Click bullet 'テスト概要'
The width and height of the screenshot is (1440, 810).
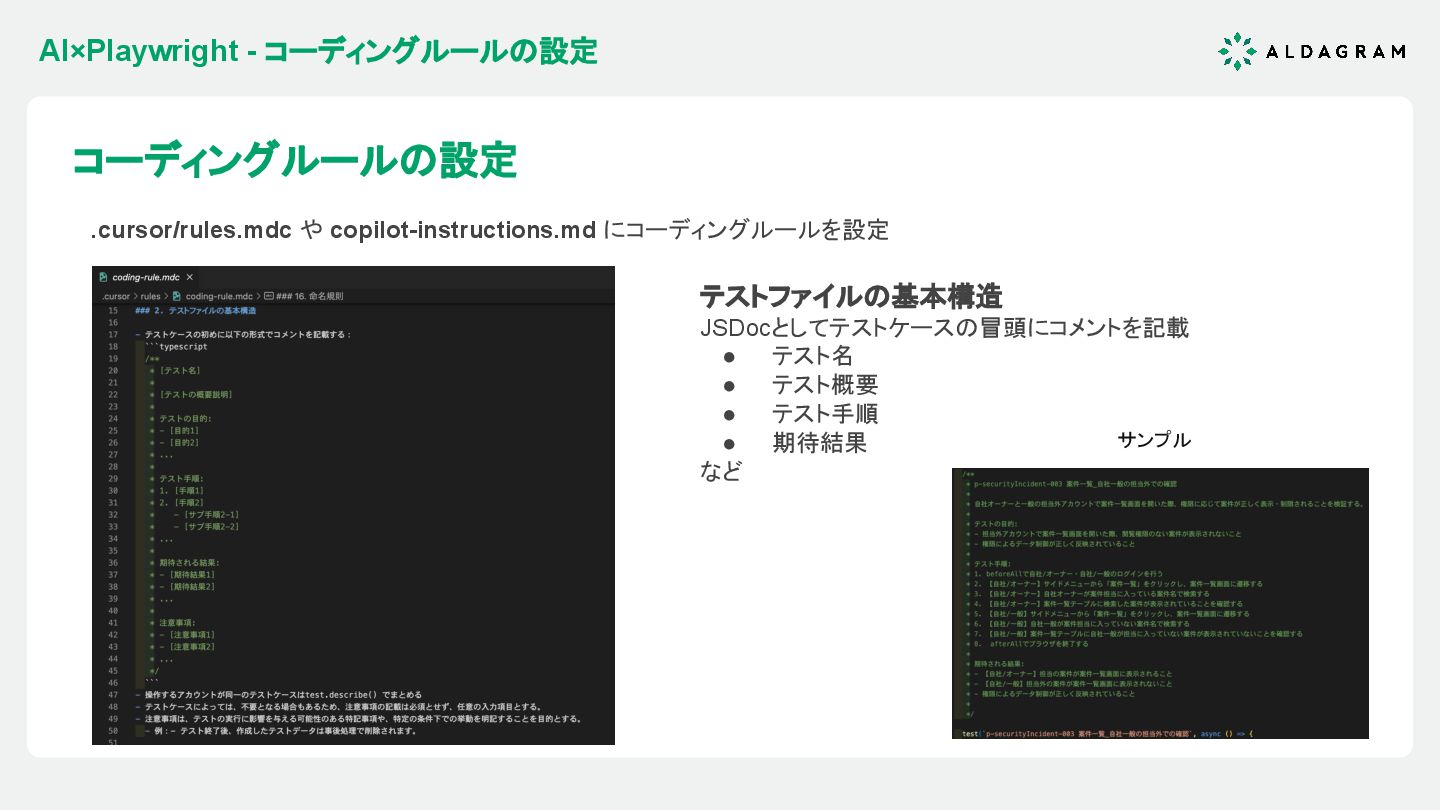824,385
